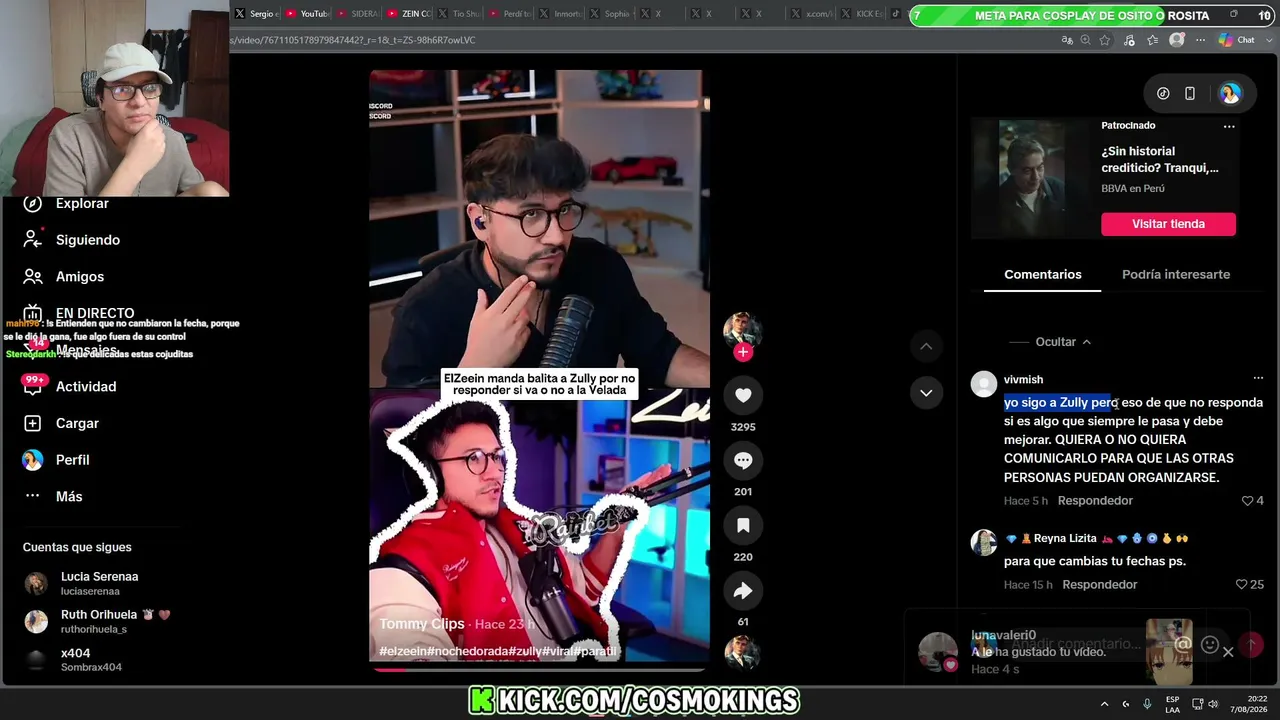Insert a mention with the @ icon
1280x720 pixels.
(x=1183, y=645)
